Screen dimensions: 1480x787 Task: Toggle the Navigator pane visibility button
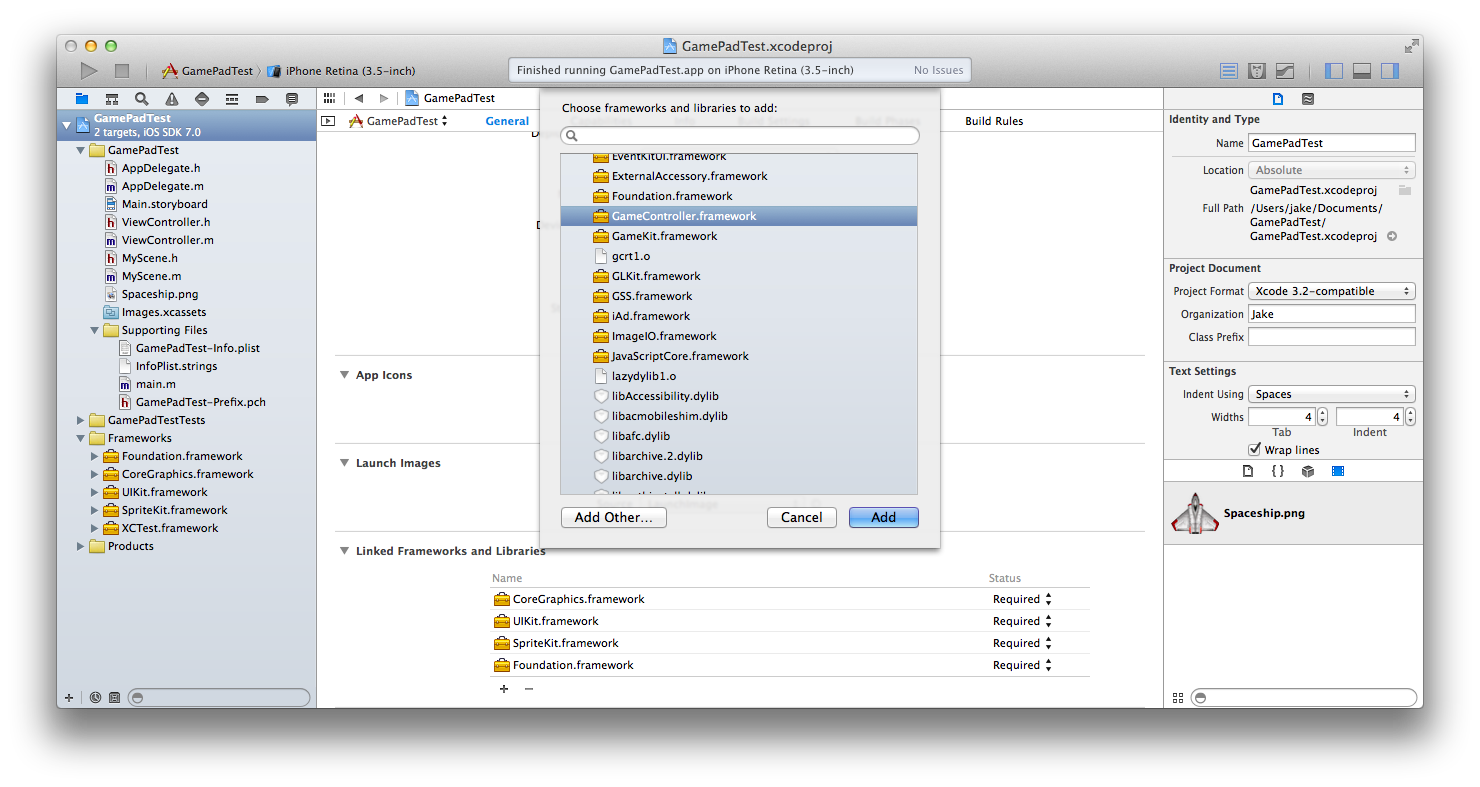[1333, 71]
